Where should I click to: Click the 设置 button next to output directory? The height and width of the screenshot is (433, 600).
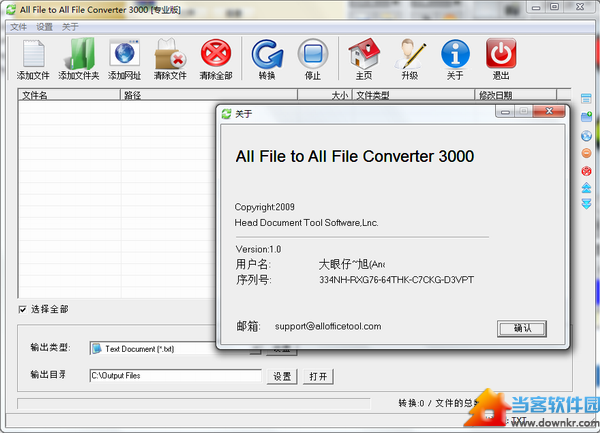click(282, 376)
